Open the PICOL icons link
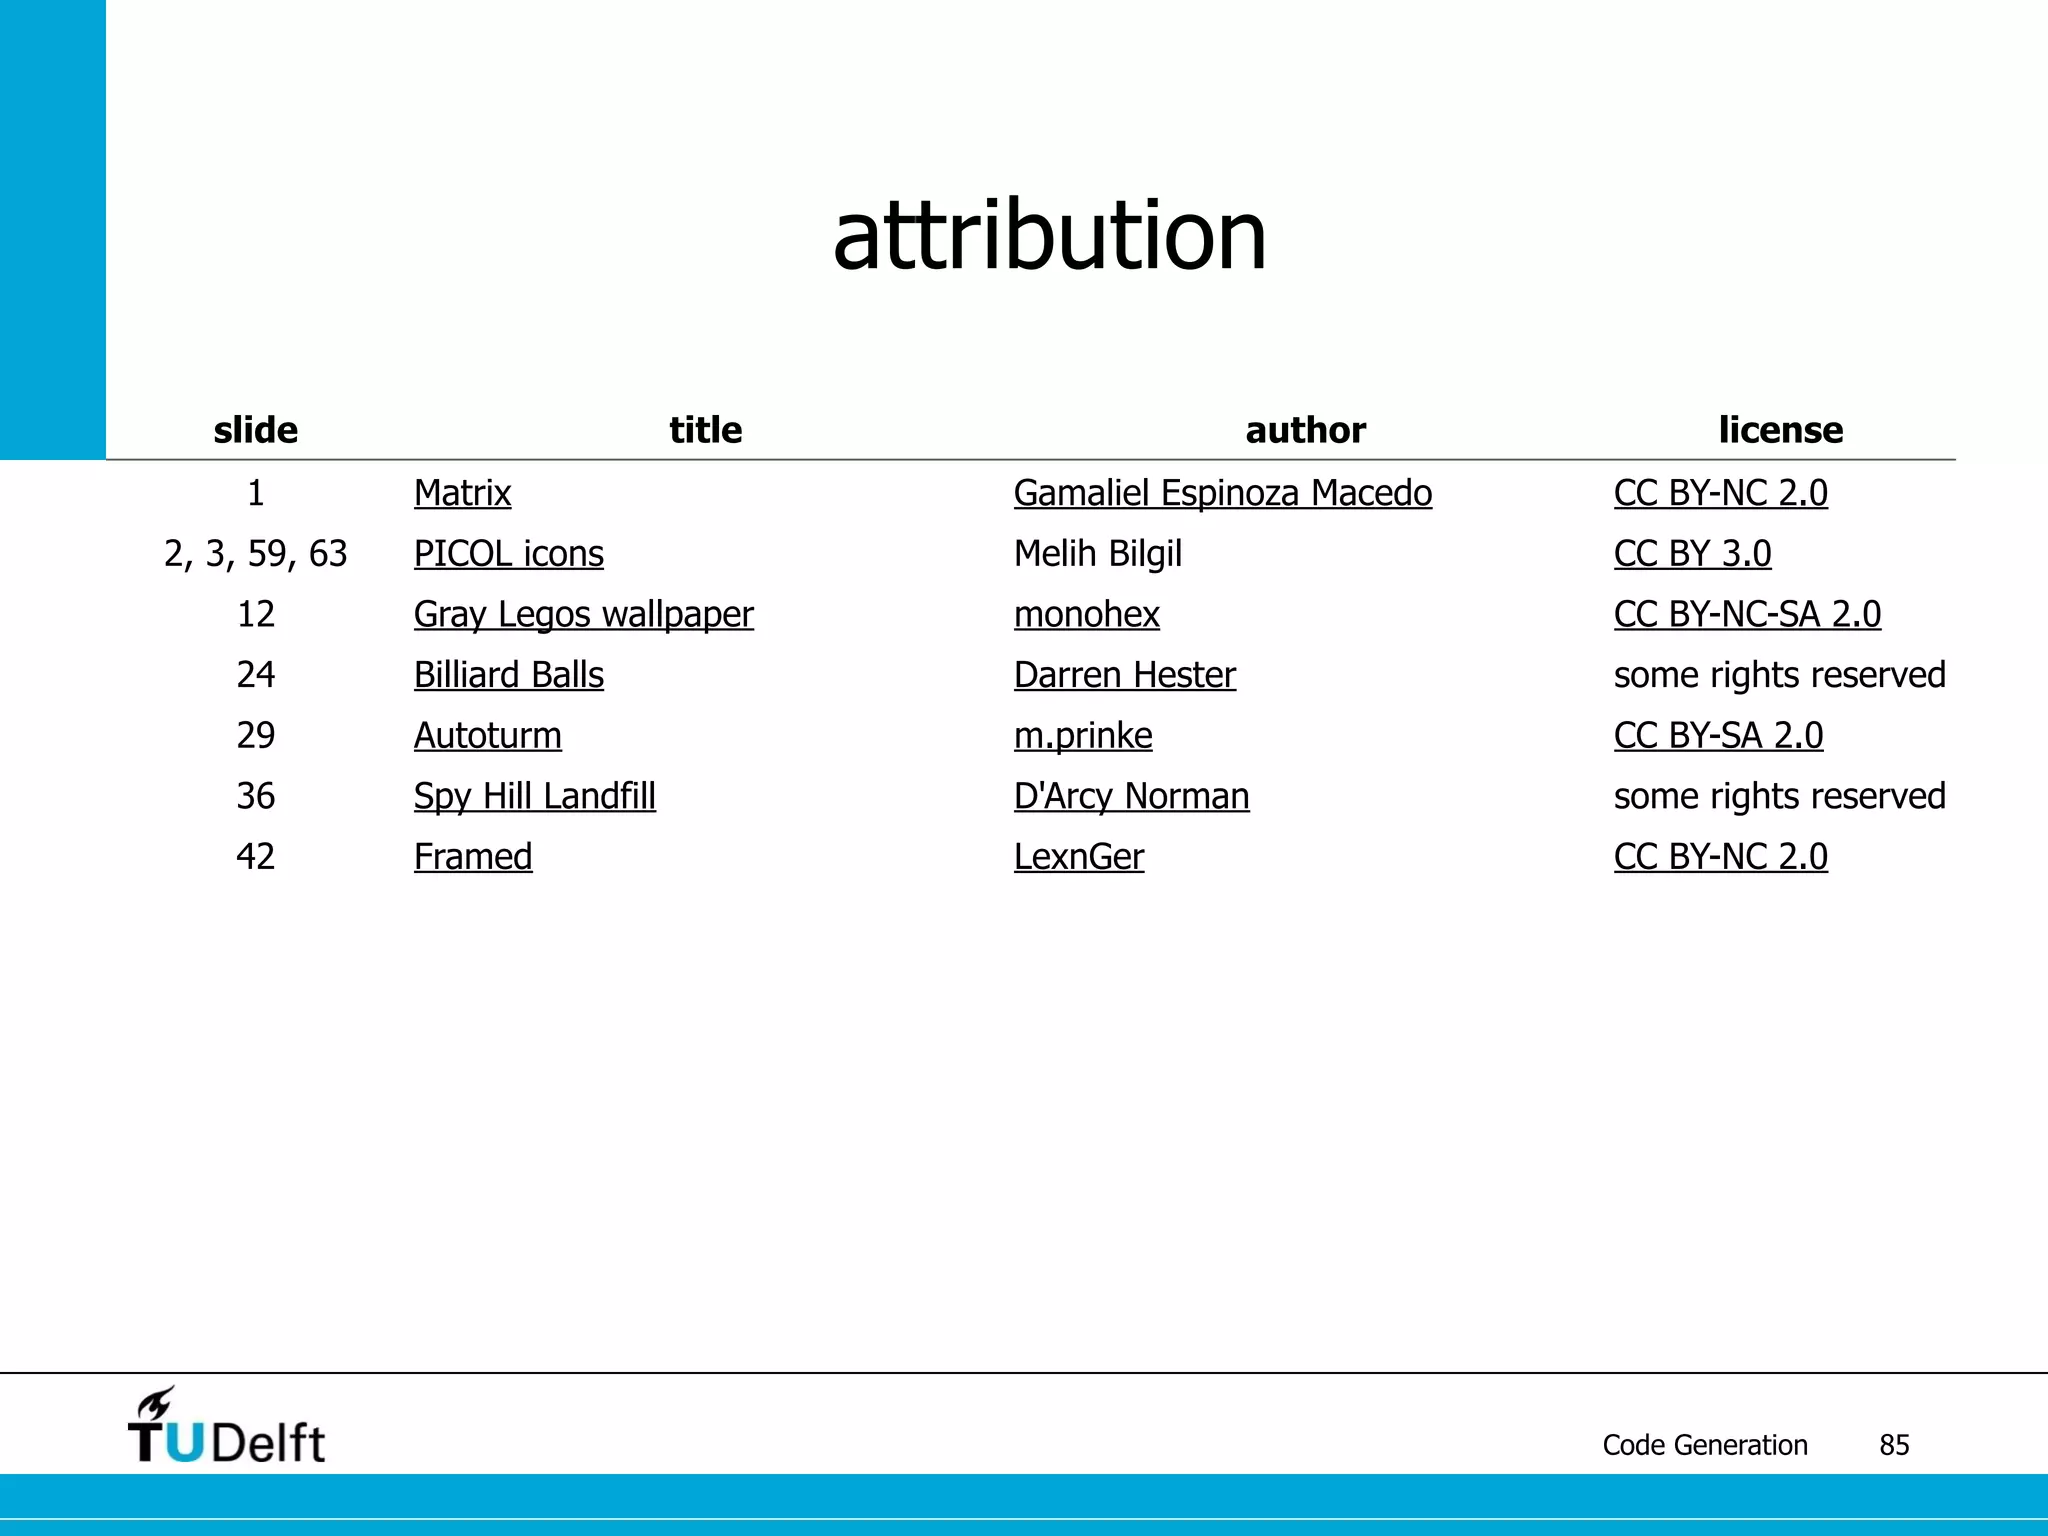 pyautogui.click(x=509, y=554)
